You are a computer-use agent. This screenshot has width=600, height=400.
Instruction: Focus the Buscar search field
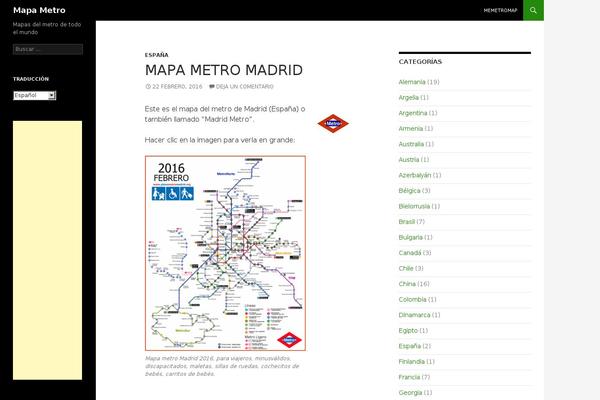[x=47, y=49]
